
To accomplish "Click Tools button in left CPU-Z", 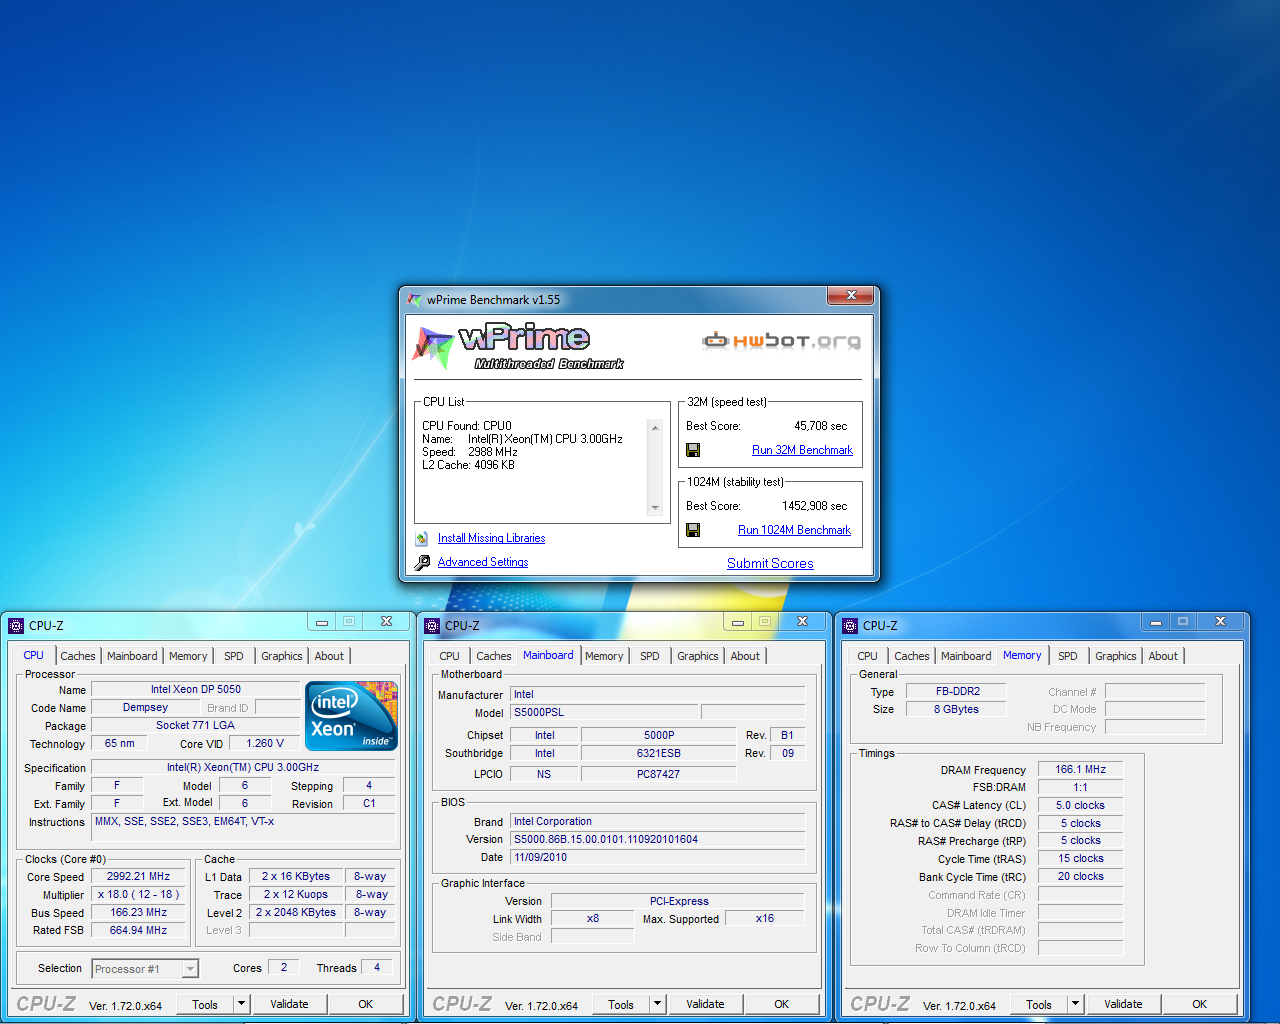I will [x=205, y=1004].
